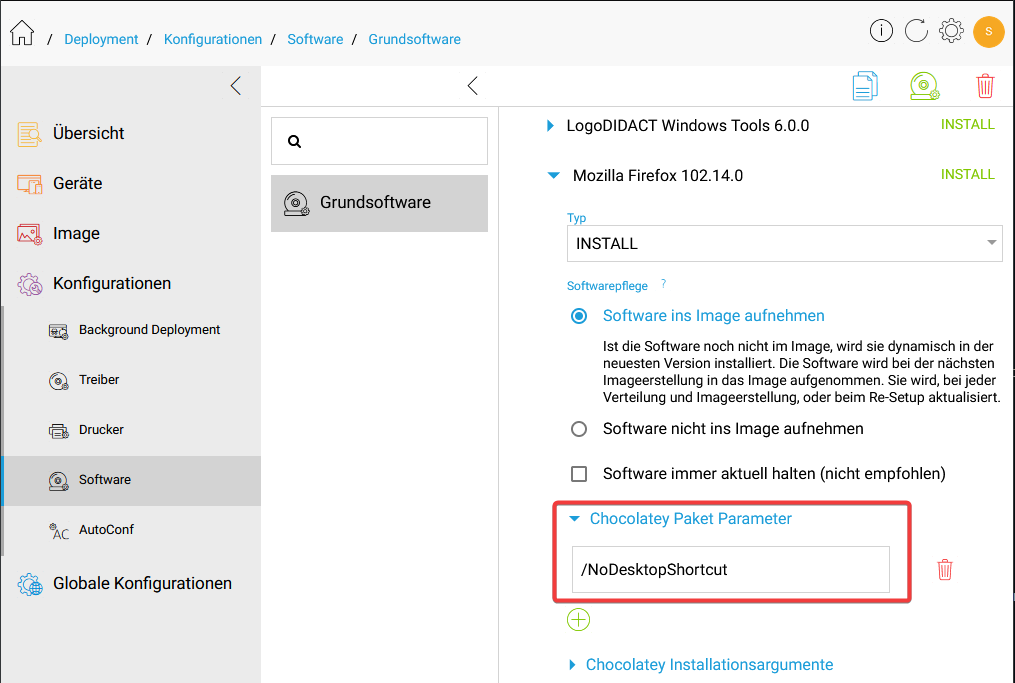This screenshot has width=1015, height=683.
Task: Click the AutoConf AC icon
Action: 59,531
